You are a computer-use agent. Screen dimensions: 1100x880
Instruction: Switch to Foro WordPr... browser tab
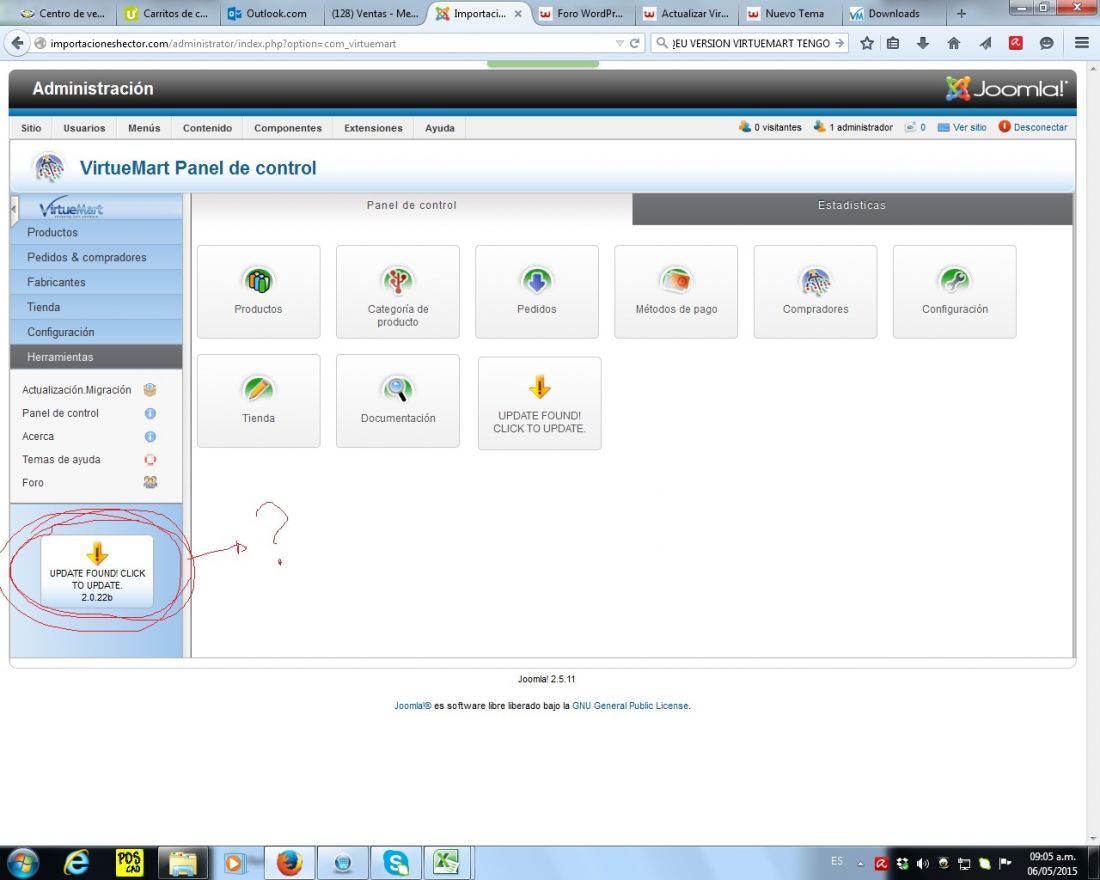tap(584, 13)
